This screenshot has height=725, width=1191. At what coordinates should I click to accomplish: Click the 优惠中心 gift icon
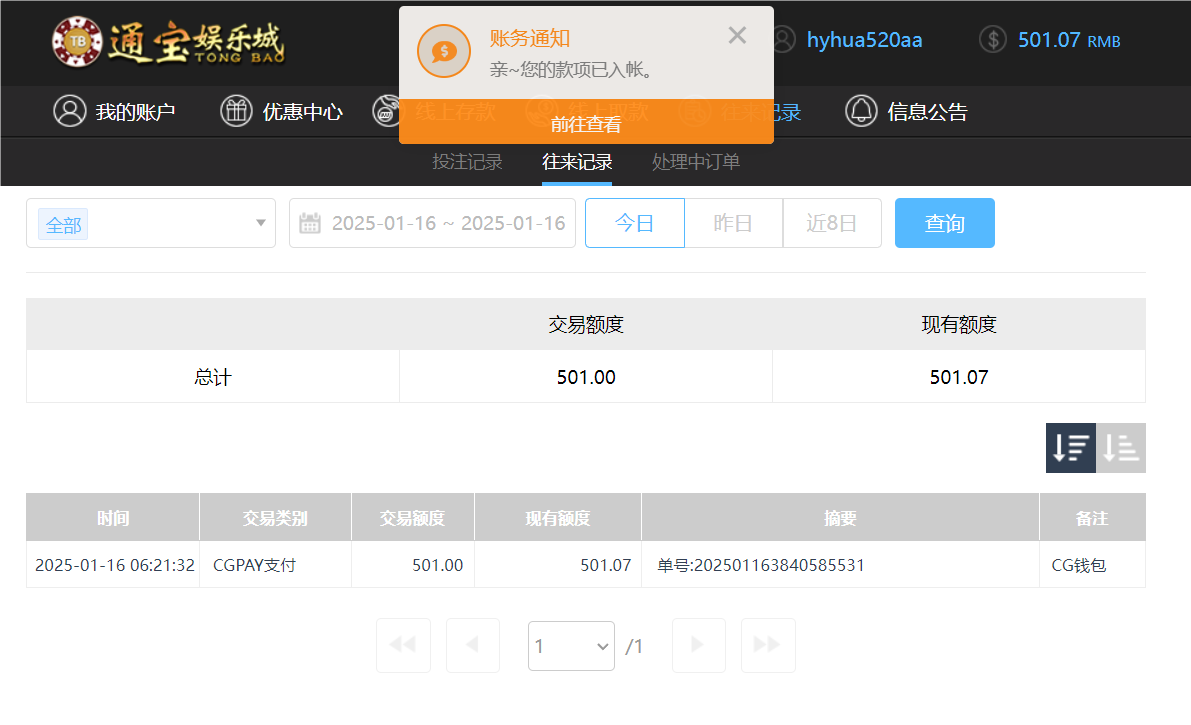click(236, 111)
